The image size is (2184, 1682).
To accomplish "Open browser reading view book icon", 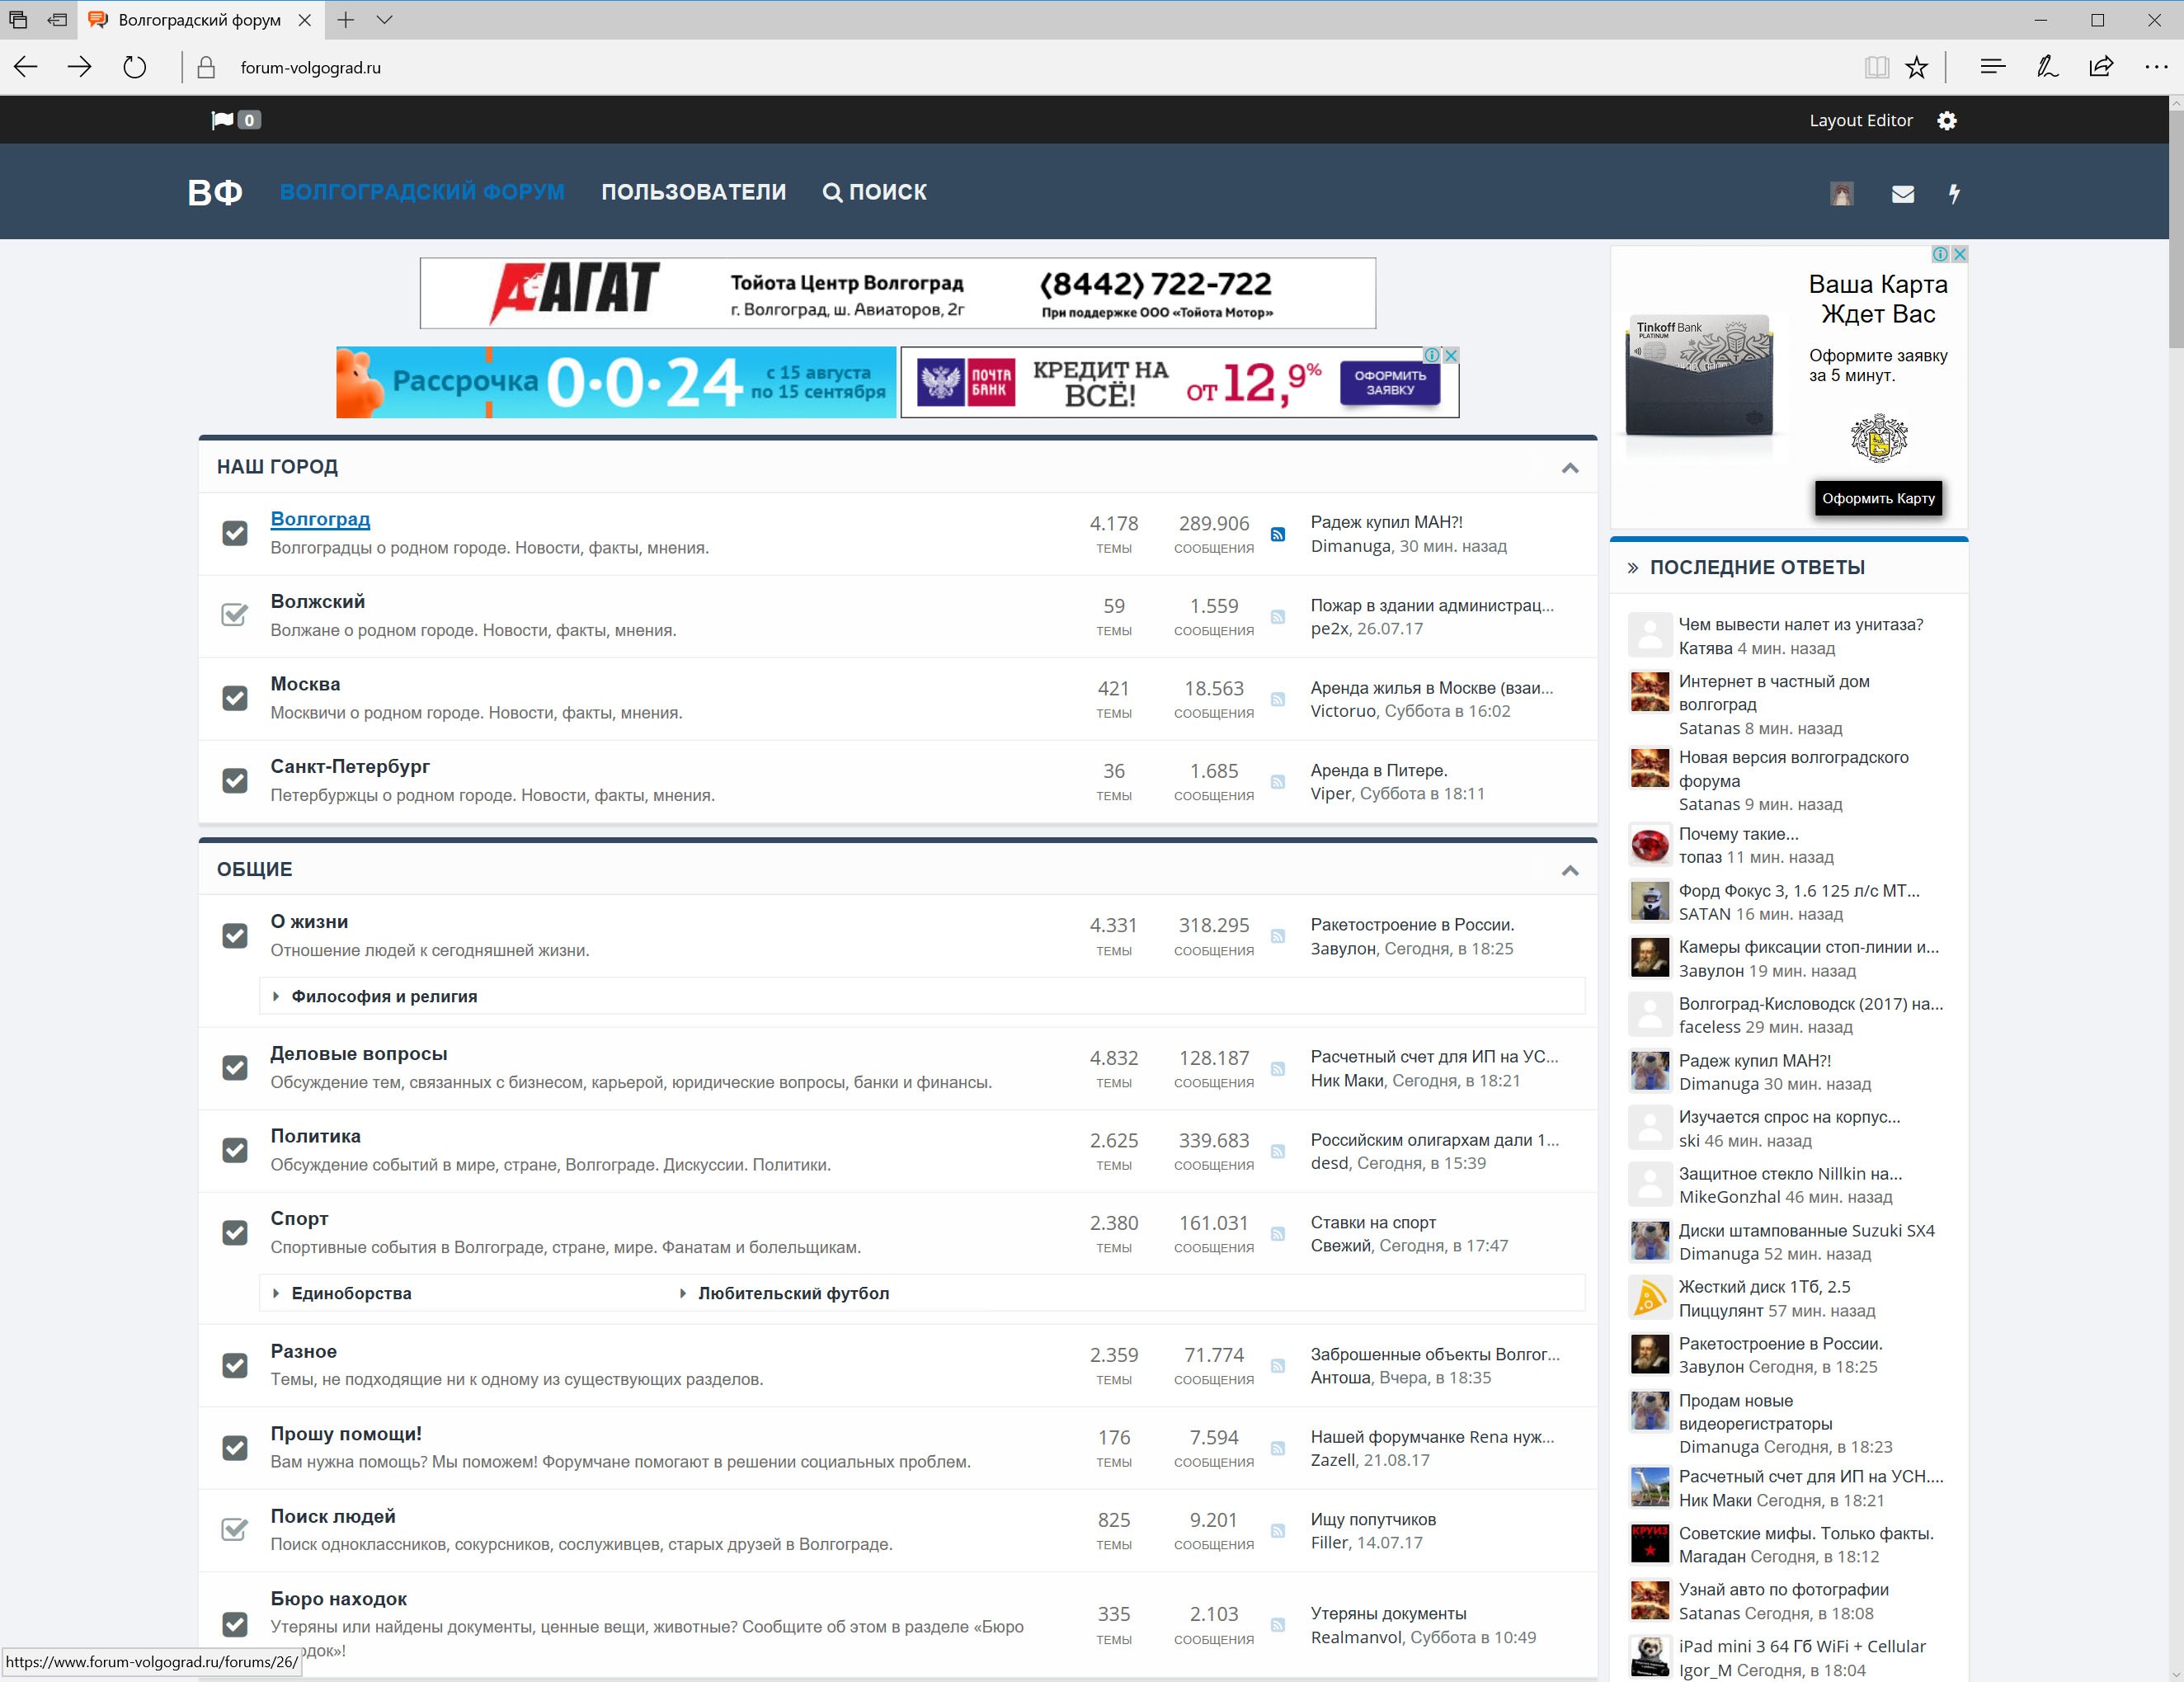I will click(x=1876, y=67).
